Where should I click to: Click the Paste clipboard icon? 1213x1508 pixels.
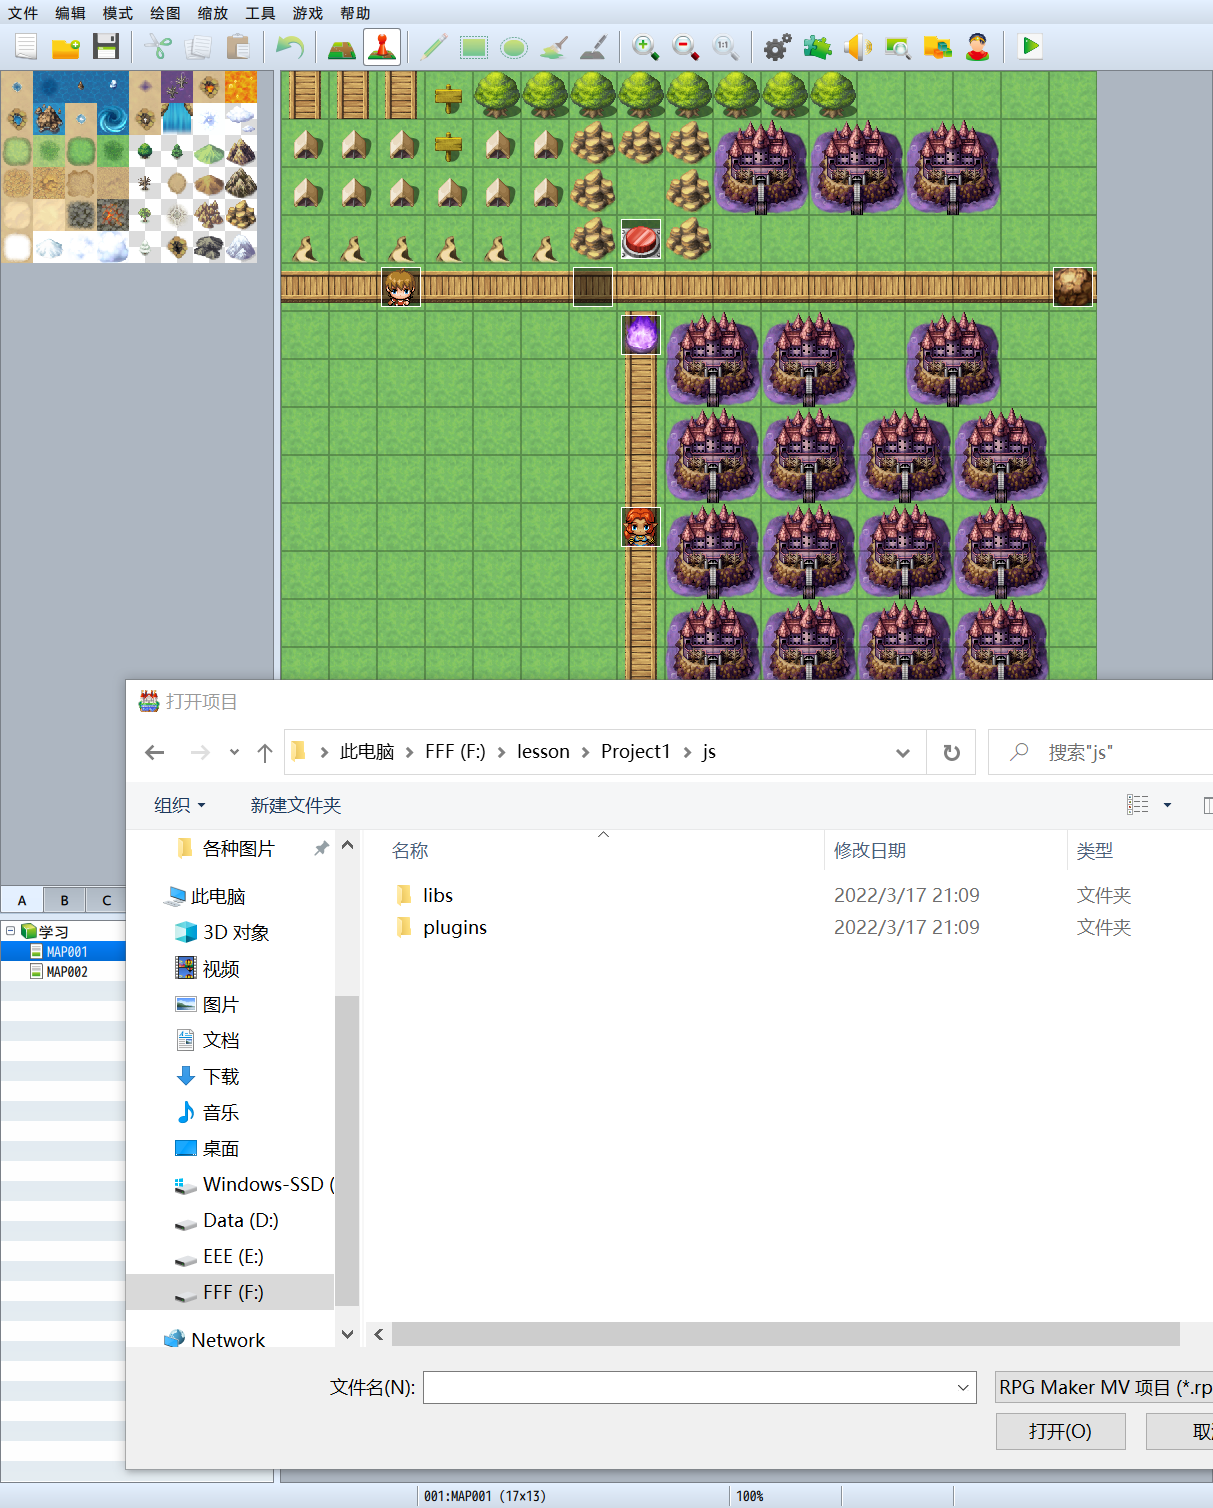click(x=238, y=46)
